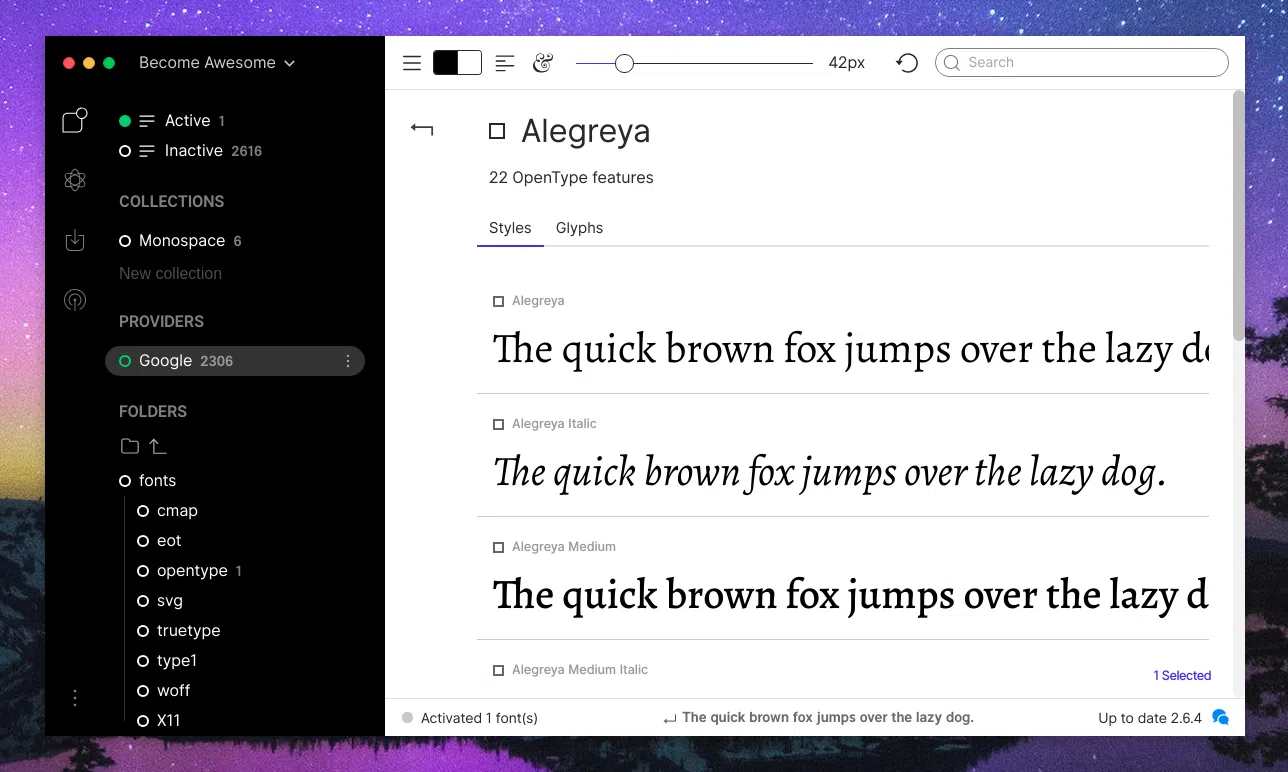Check the Alegreya family checkbox in header

tap(497, 131)
